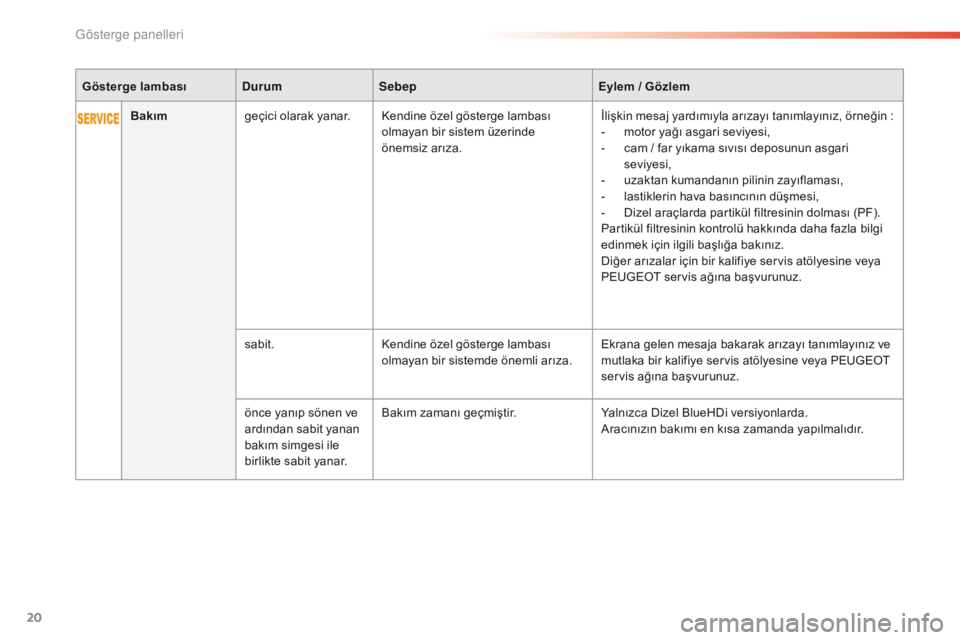
Task: Select 'uzaktan kumandanın pilinin zayıflaması,' item
Action: coord(733,180)
